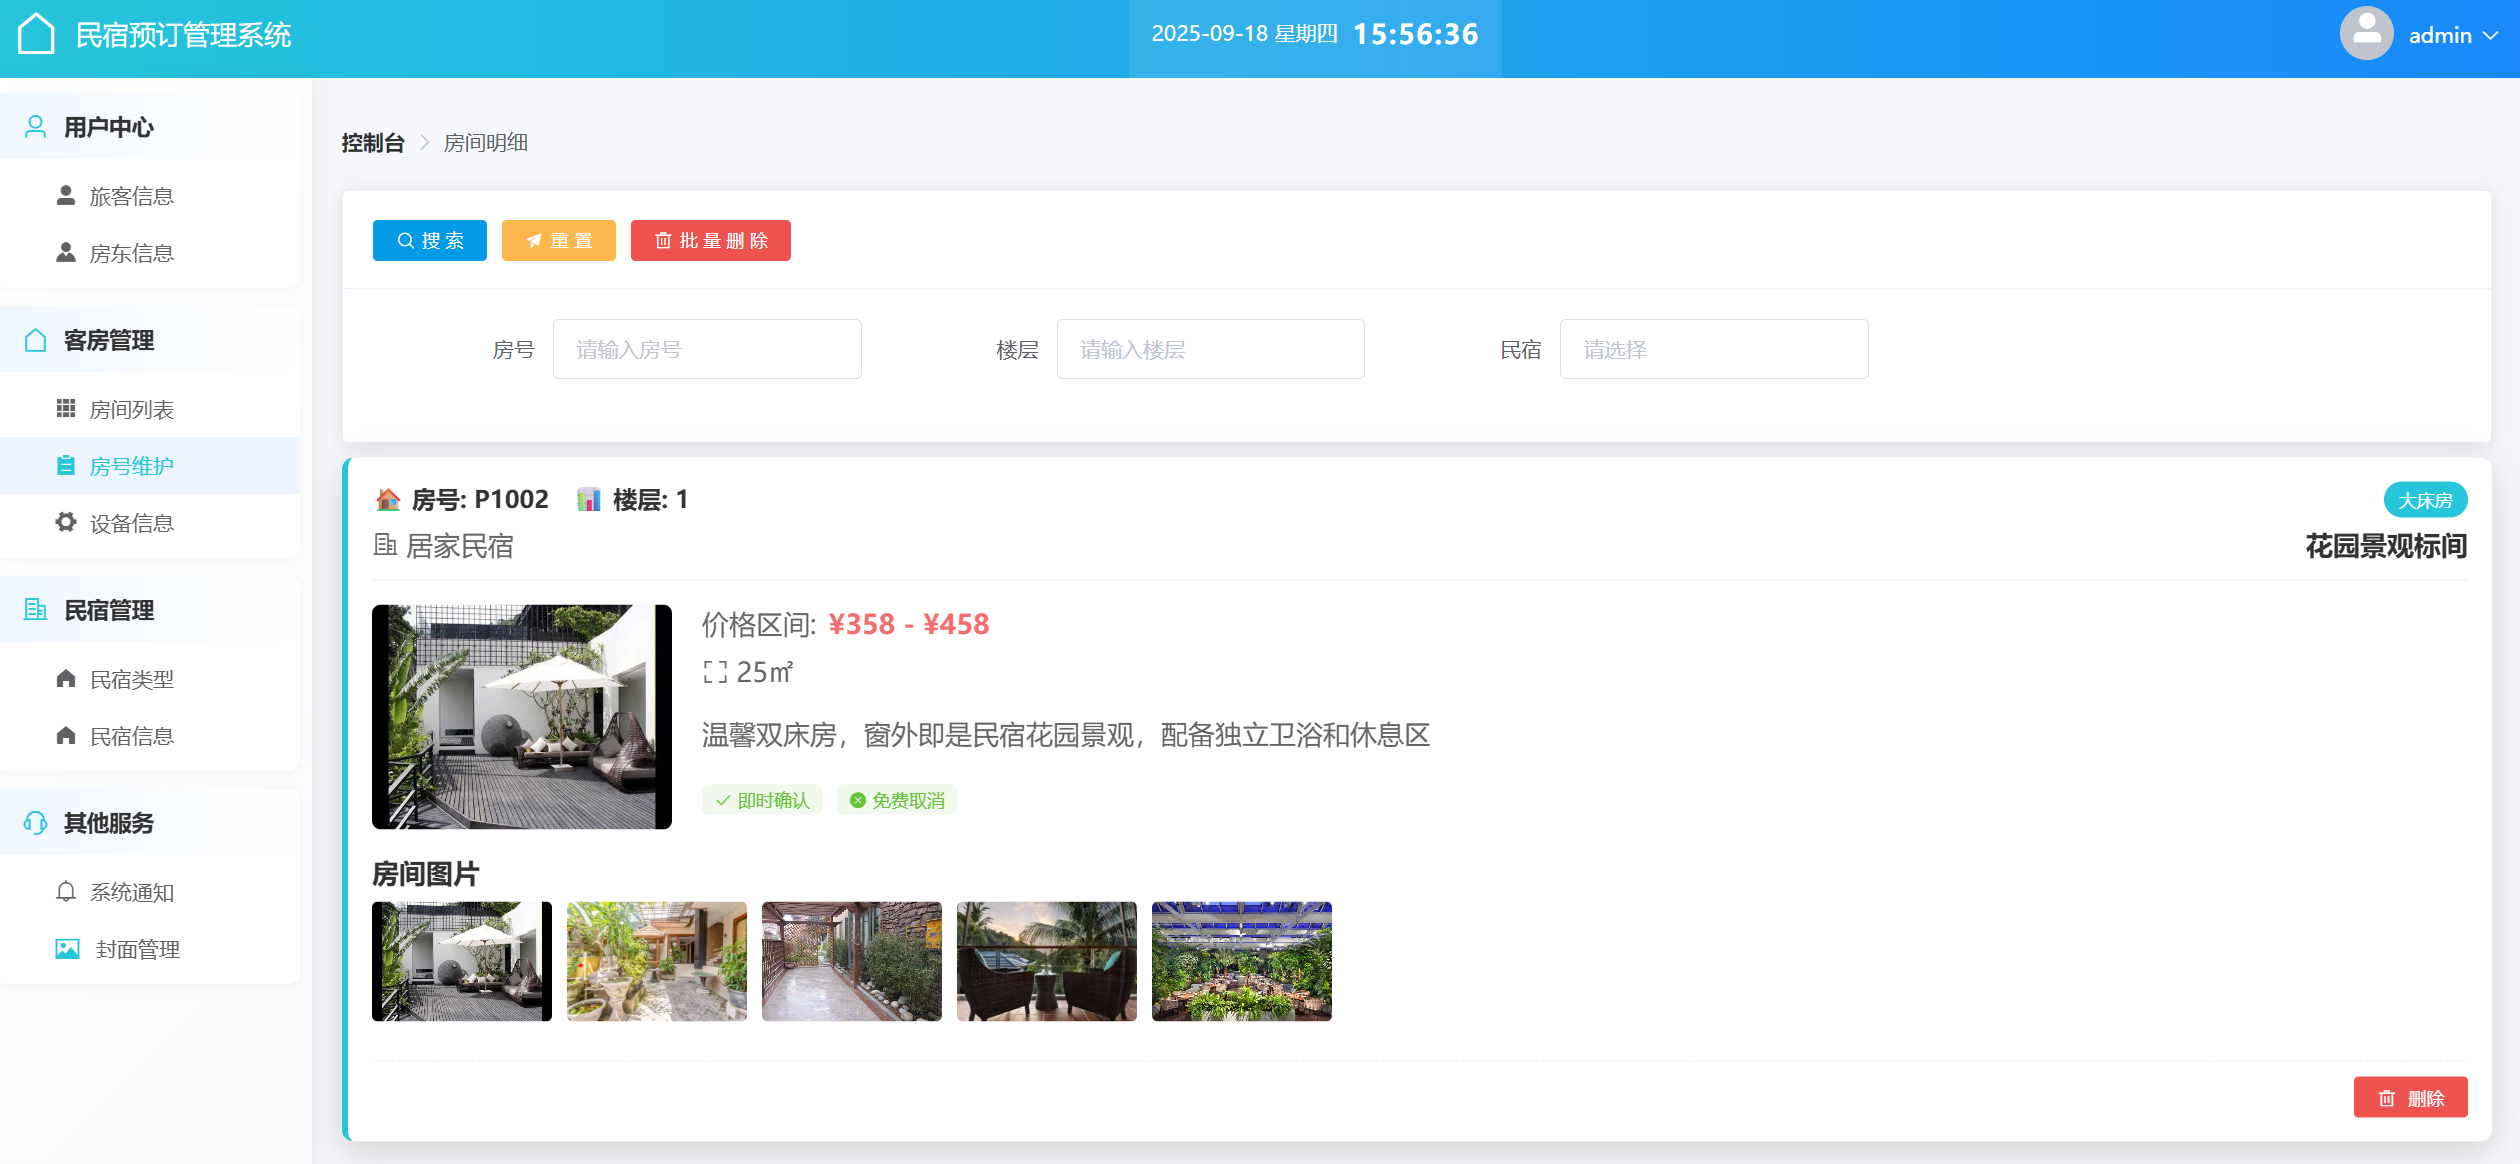Click the 封面管理 picture icon
This screenshot has height=1164, width=2520.
(x=67, y=949)
